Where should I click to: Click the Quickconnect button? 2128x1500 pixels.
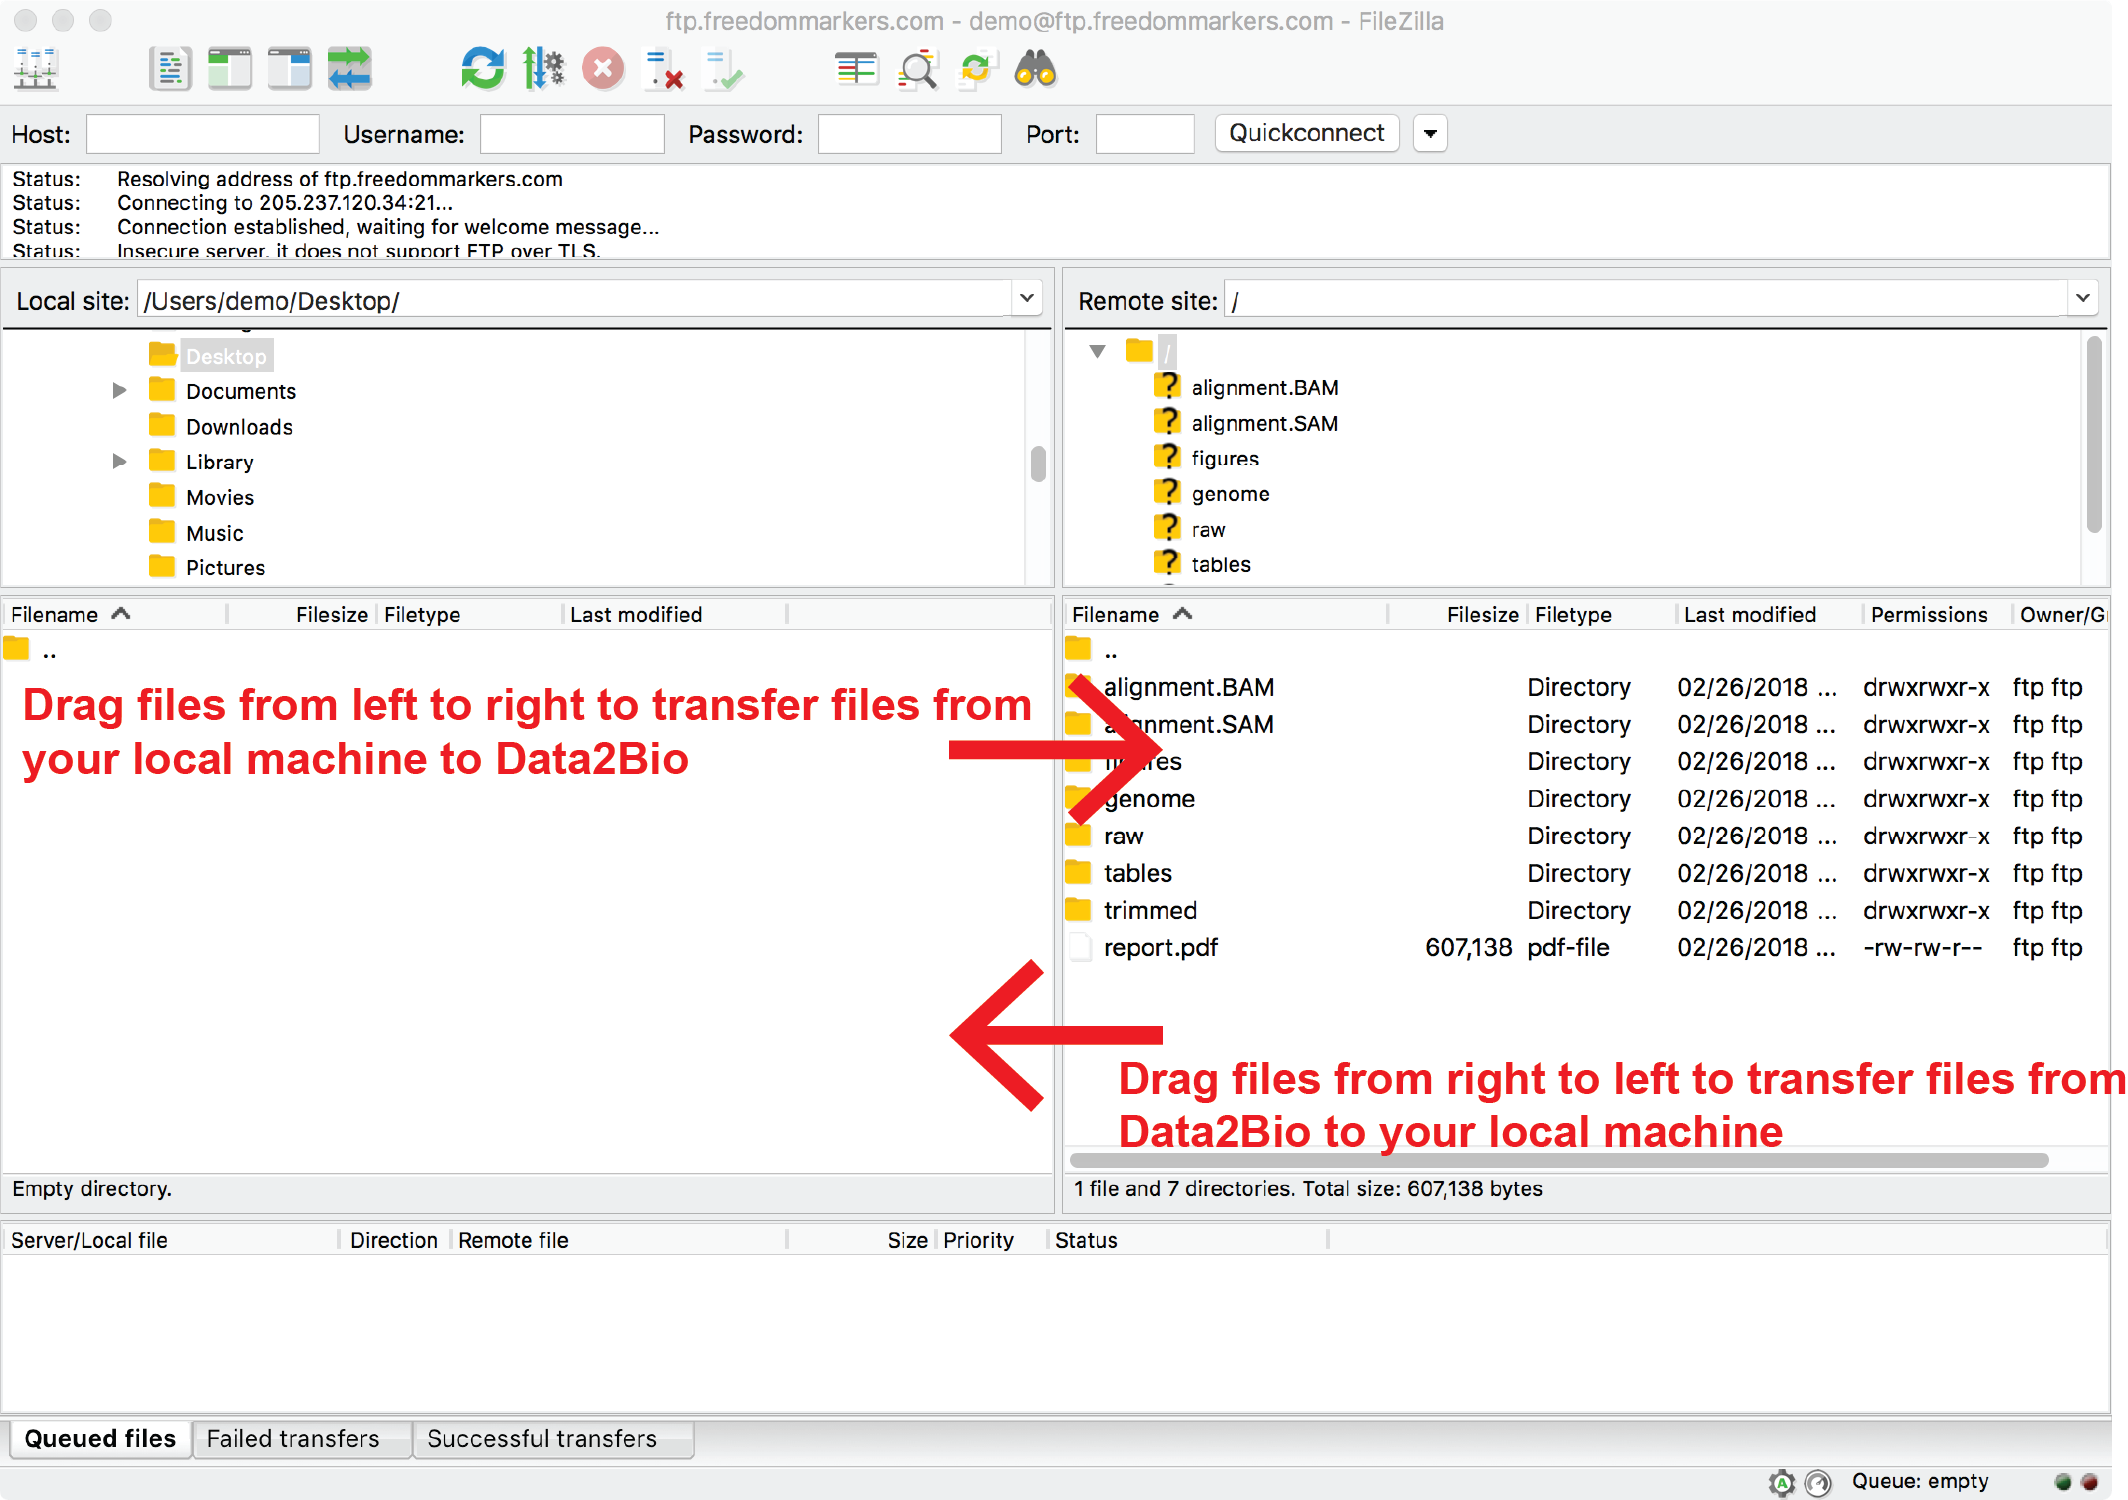[1306, 133]
